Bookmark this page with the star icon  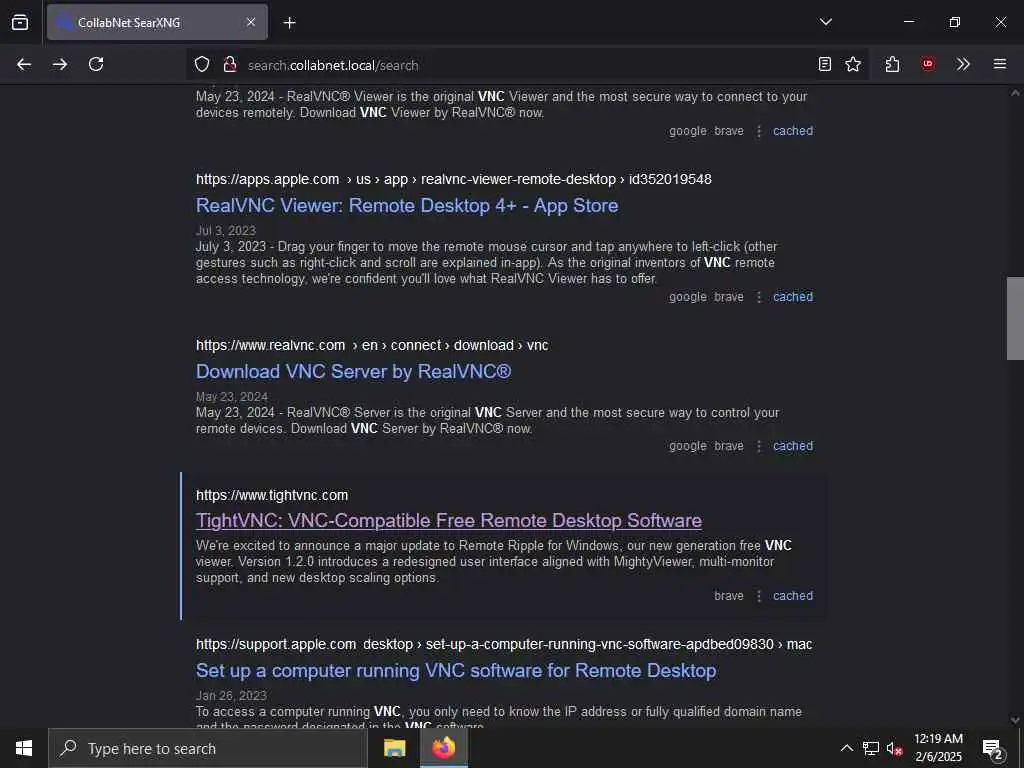point(853,64)
